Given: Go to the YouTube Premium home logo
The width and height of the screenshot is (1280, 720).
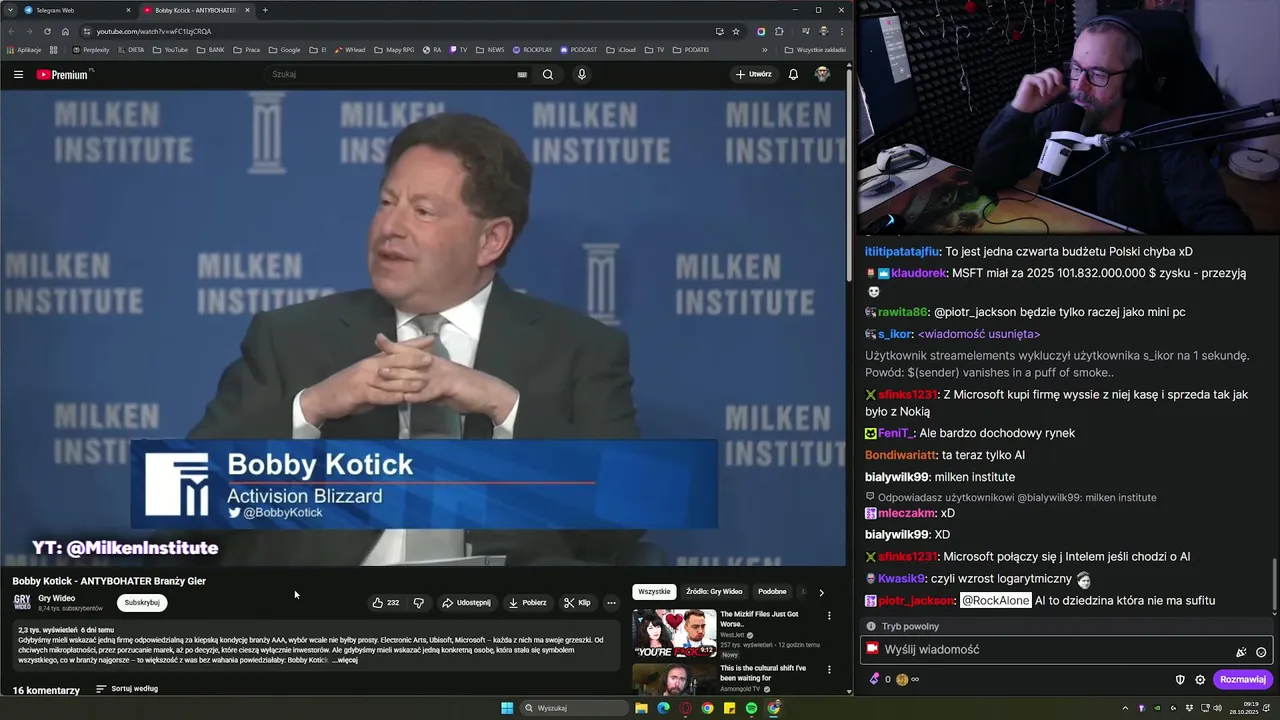Looking at the screenshot, I should click(x=62, y=74).
